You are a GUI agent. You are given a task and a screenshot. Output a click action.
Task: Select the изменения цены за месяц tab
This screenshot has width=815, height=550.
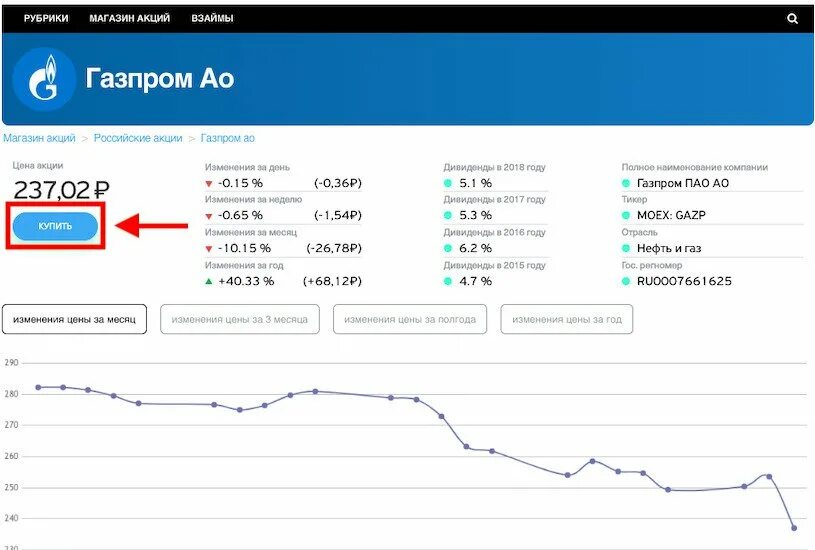point(74,319)
